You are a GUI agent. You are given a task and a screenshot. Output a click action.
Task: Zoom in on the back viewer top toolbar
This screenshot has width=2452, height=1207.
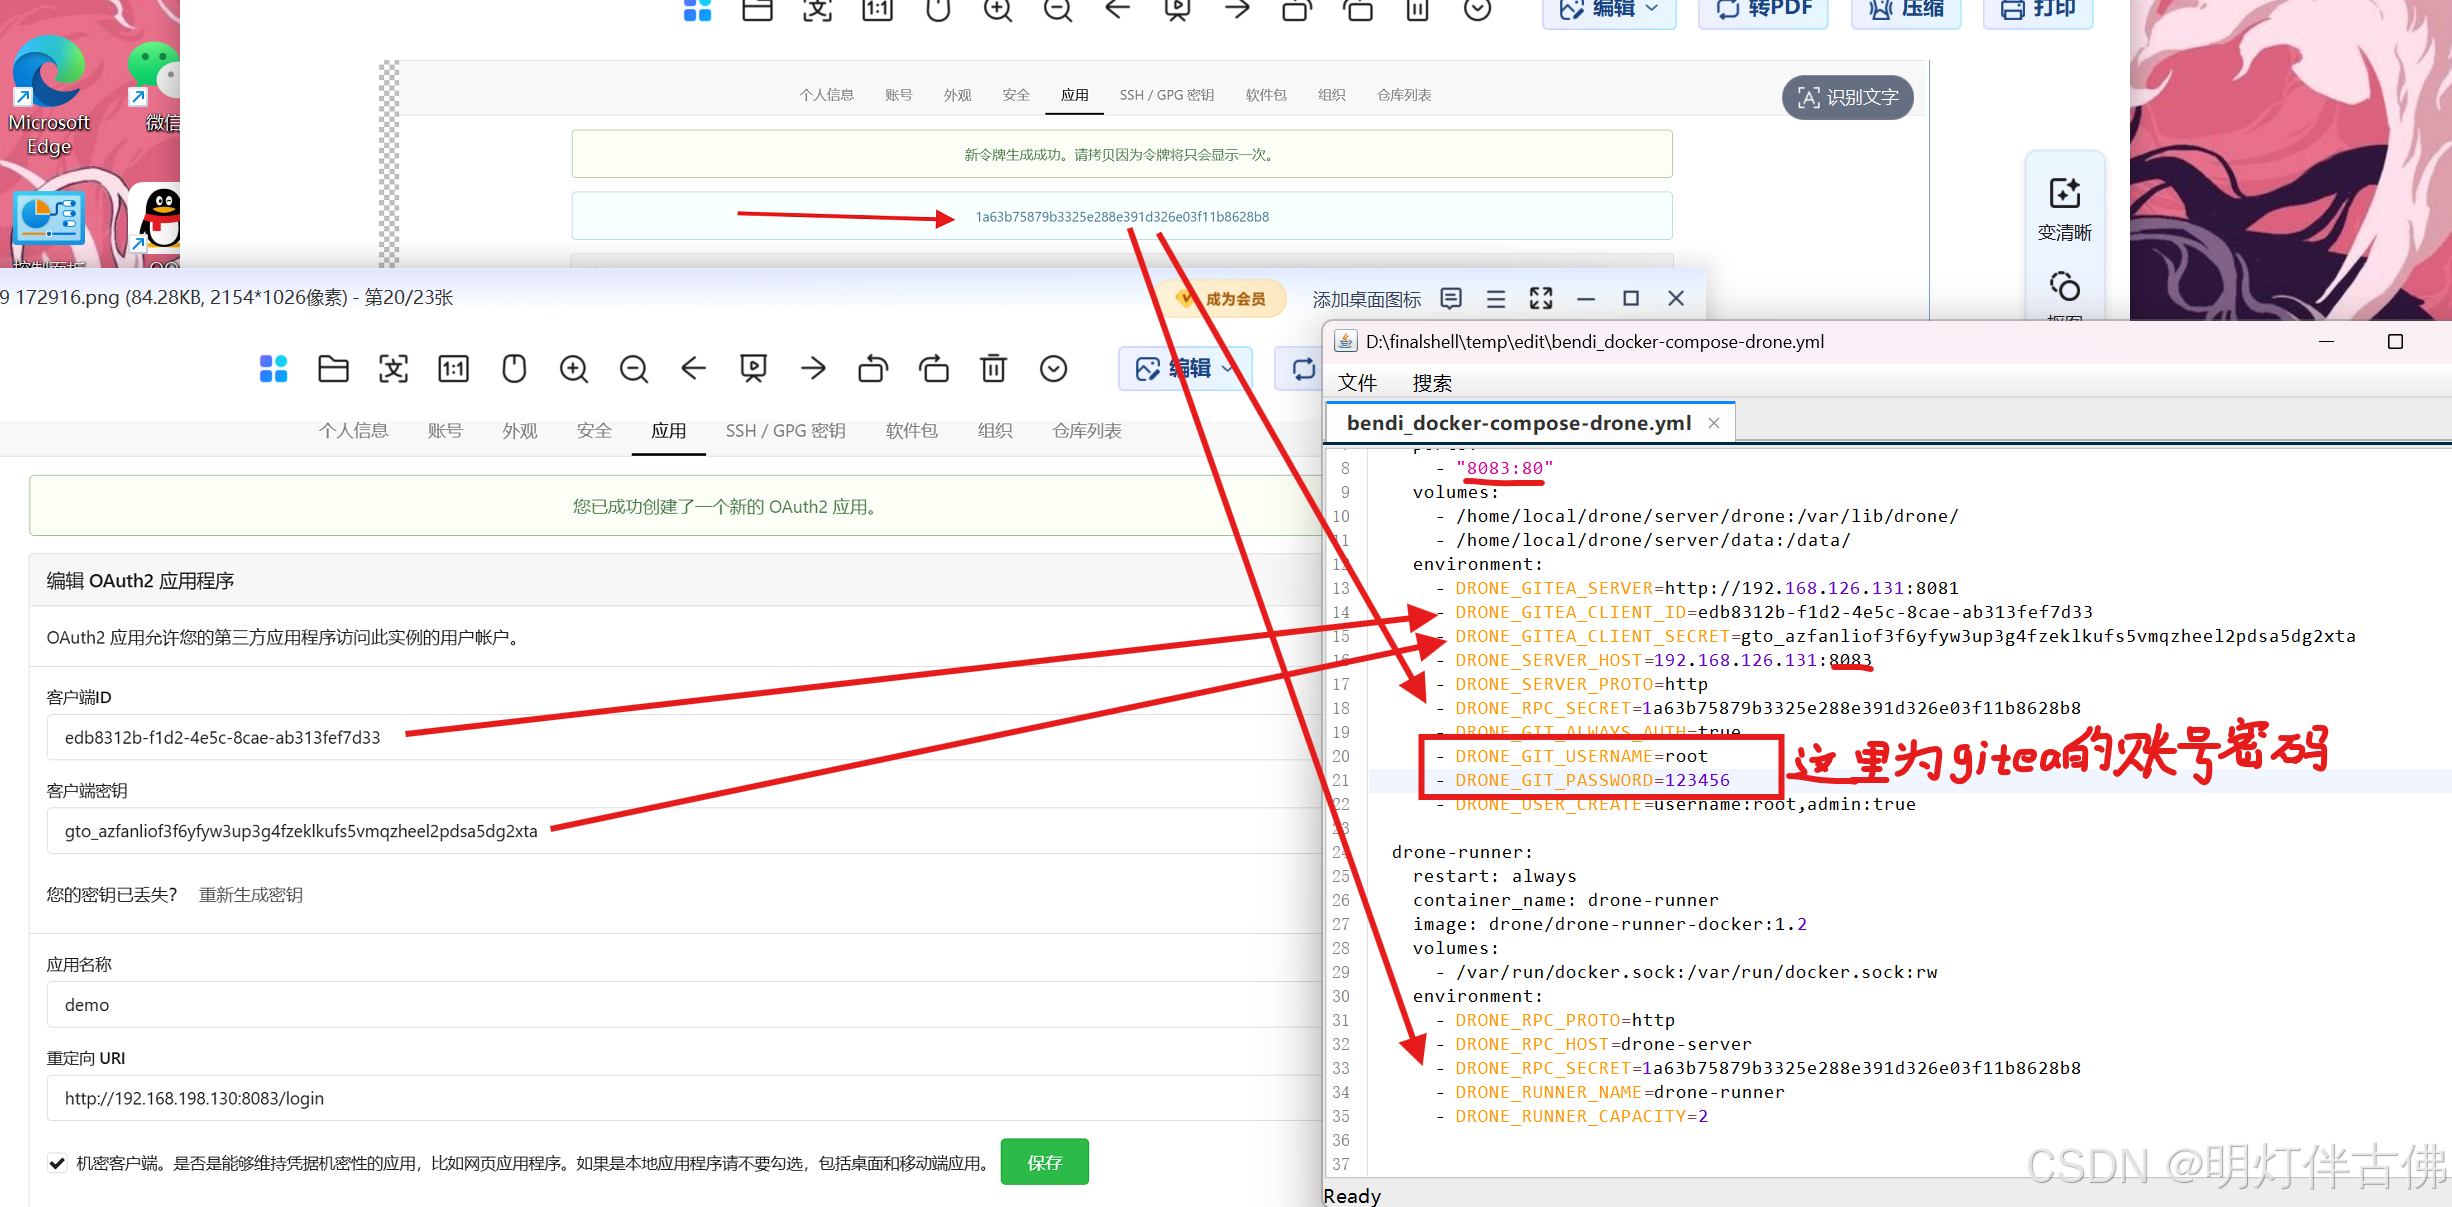click(x=998, y=10)
